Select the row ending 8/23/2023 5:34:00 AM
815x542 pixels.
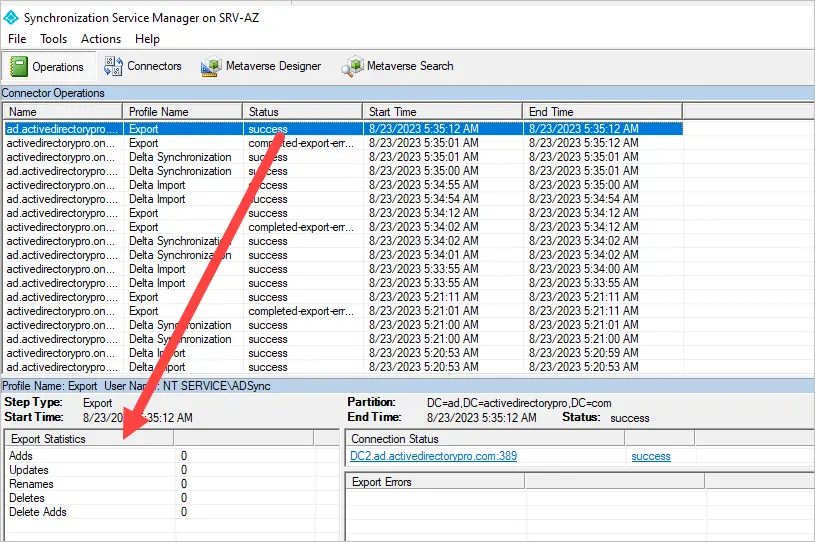343,269
